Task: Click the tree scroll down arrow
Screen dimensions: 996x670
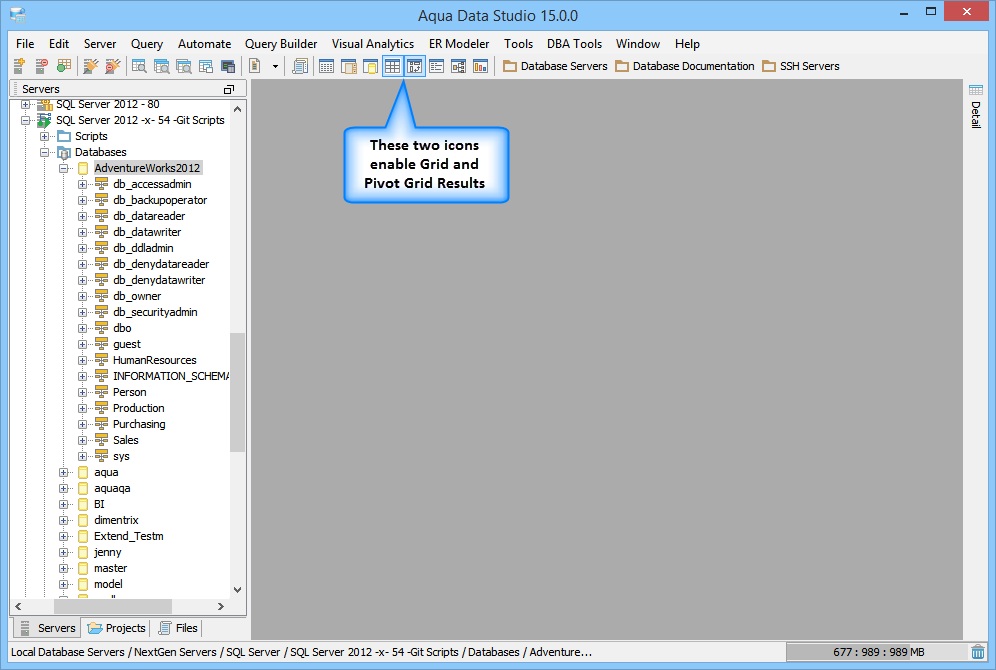Action: click(238, 589)
